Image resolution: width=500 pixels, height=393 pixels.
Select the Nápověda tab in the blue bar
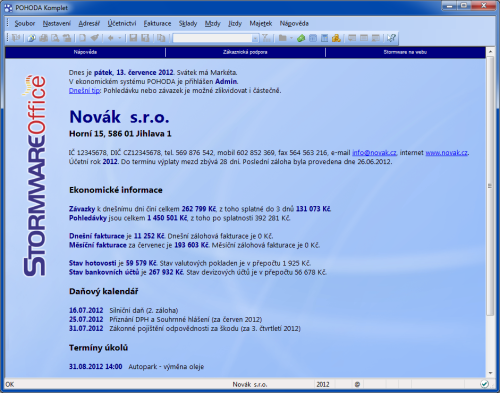pos(85,52)
